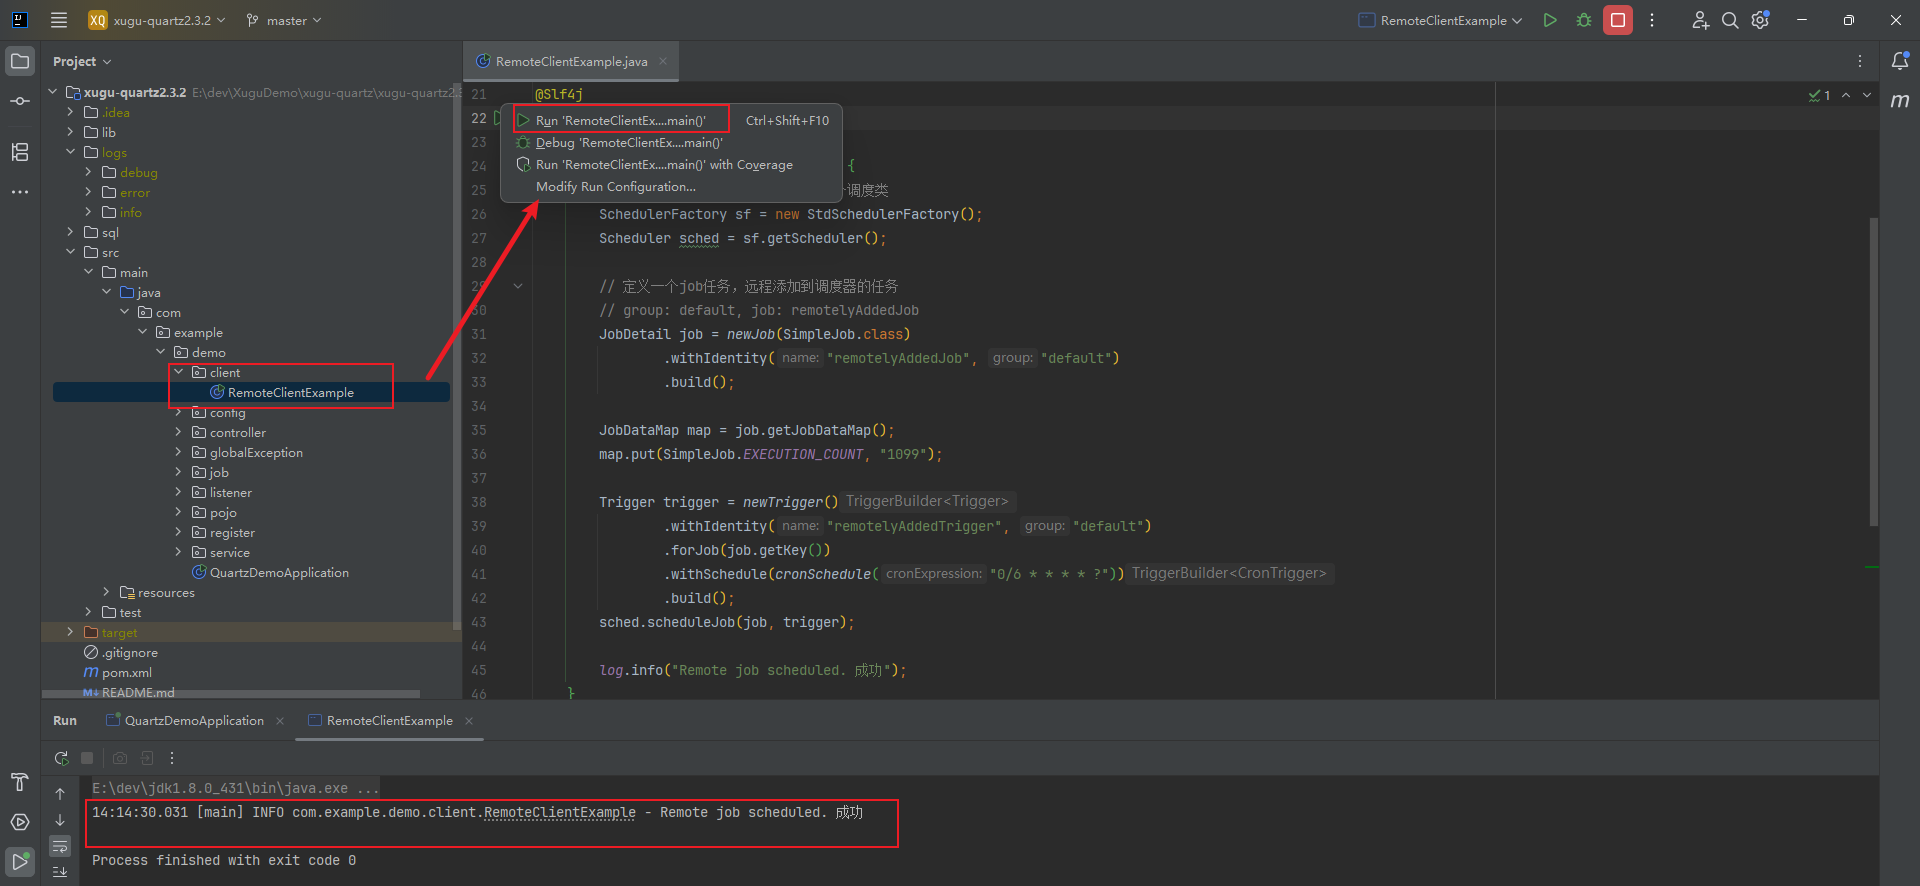Choose Modify Run Configuration option
This screenshot has width=1920, height=886.
coord(615,187)
